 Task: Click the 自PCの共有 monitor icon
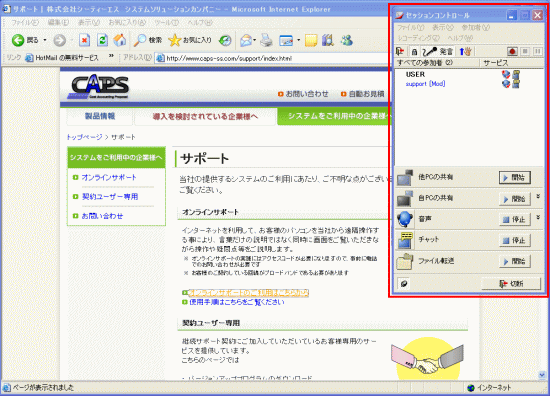405,198
